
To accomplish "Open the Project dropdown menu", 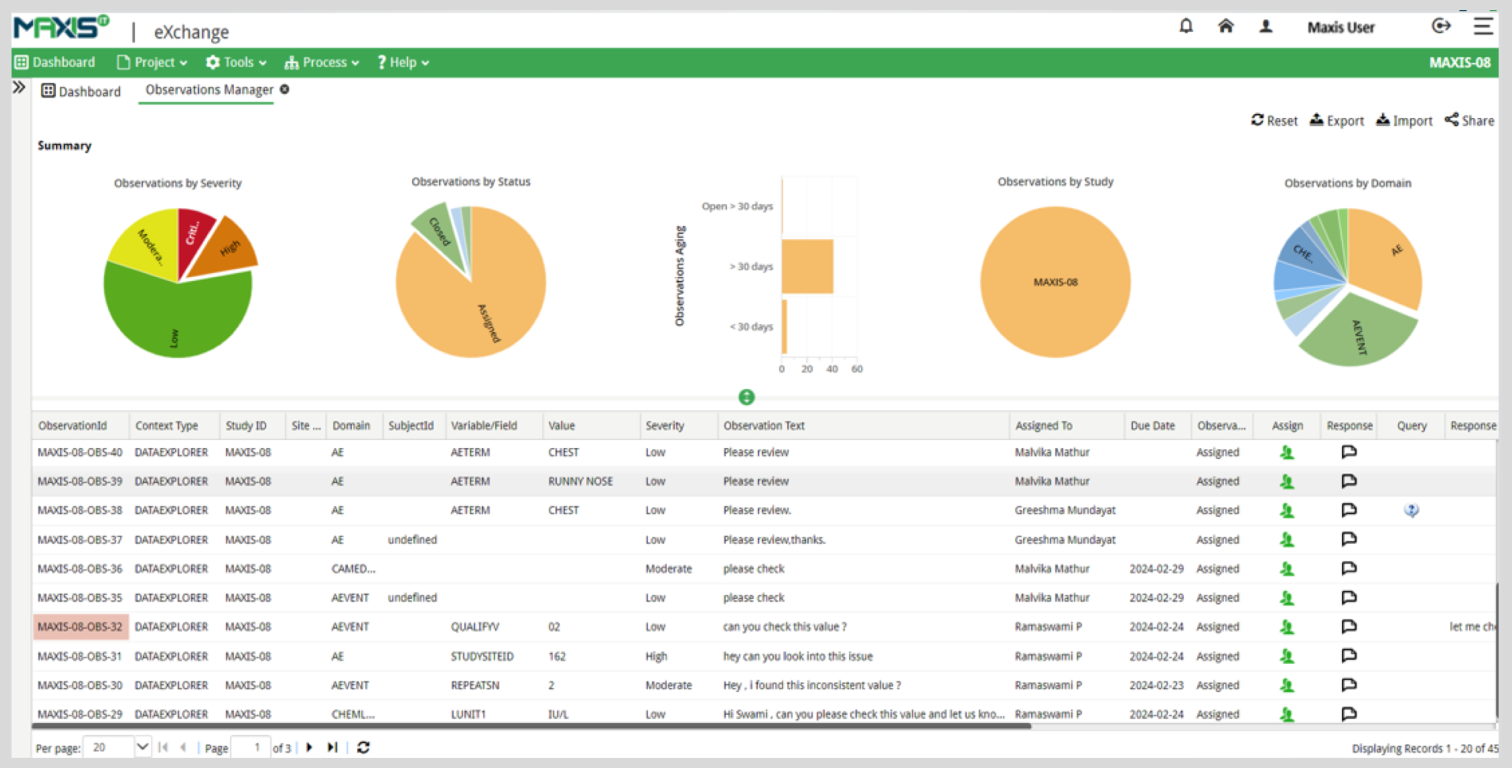I will coord(153,62).
